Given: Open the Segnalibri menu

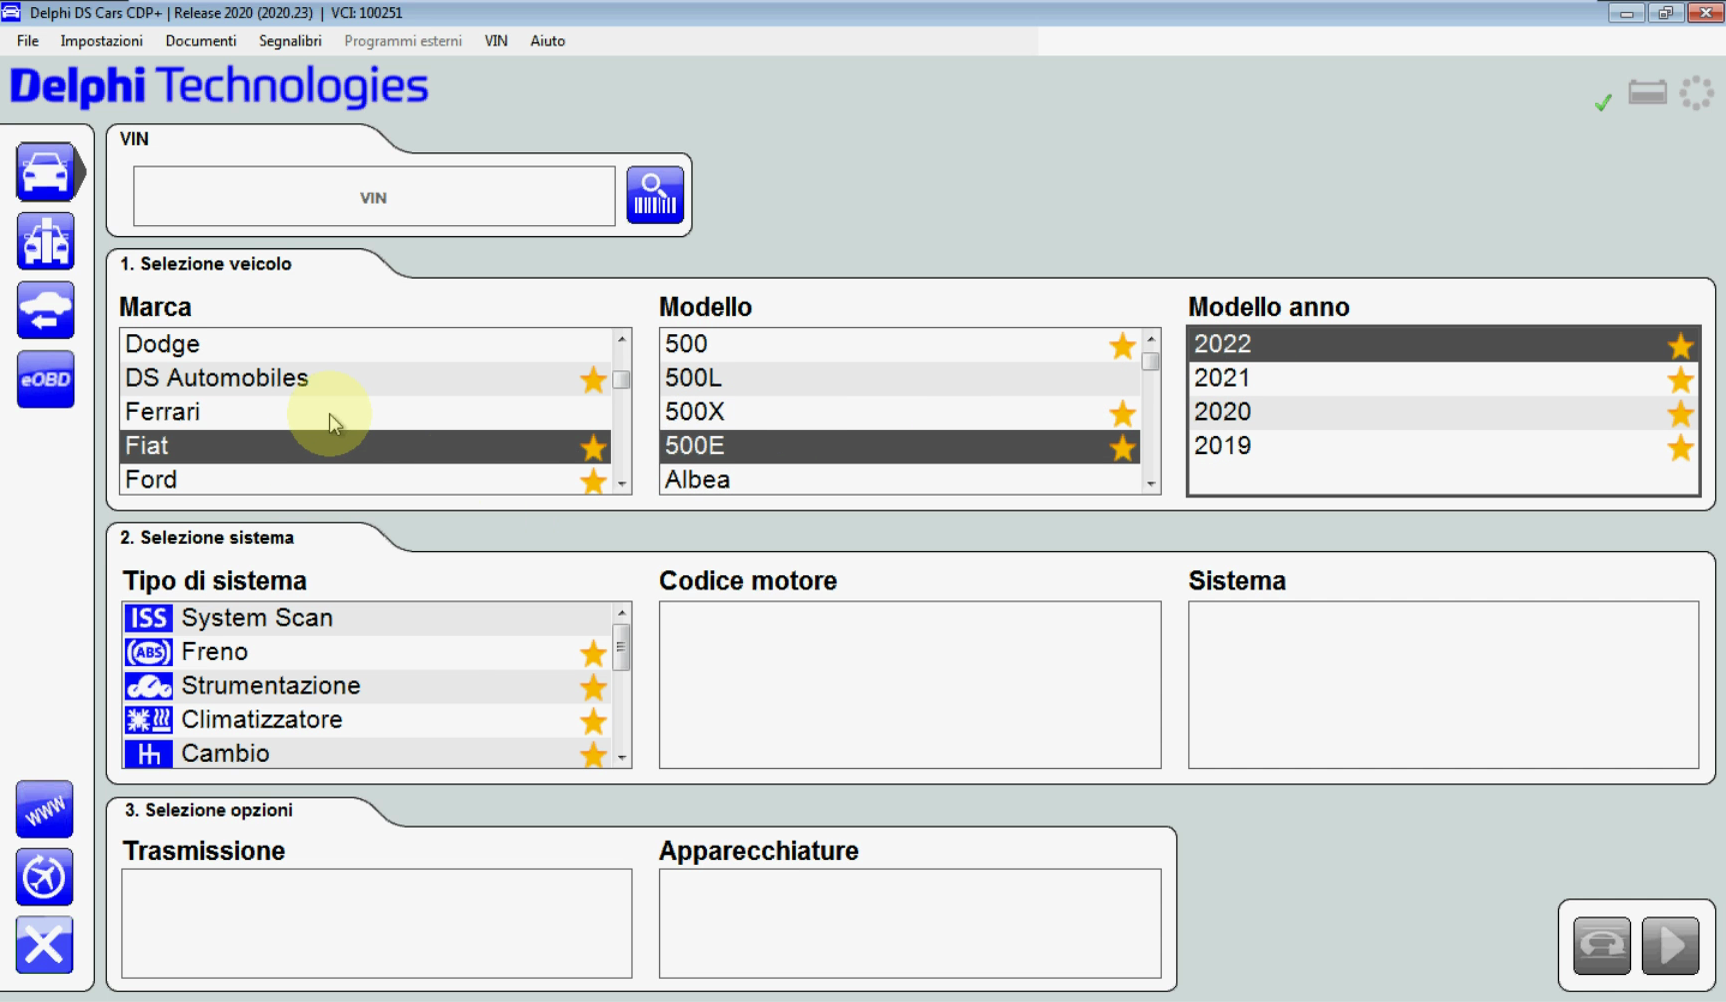Looking at the screenshot, I should point(290,41).
